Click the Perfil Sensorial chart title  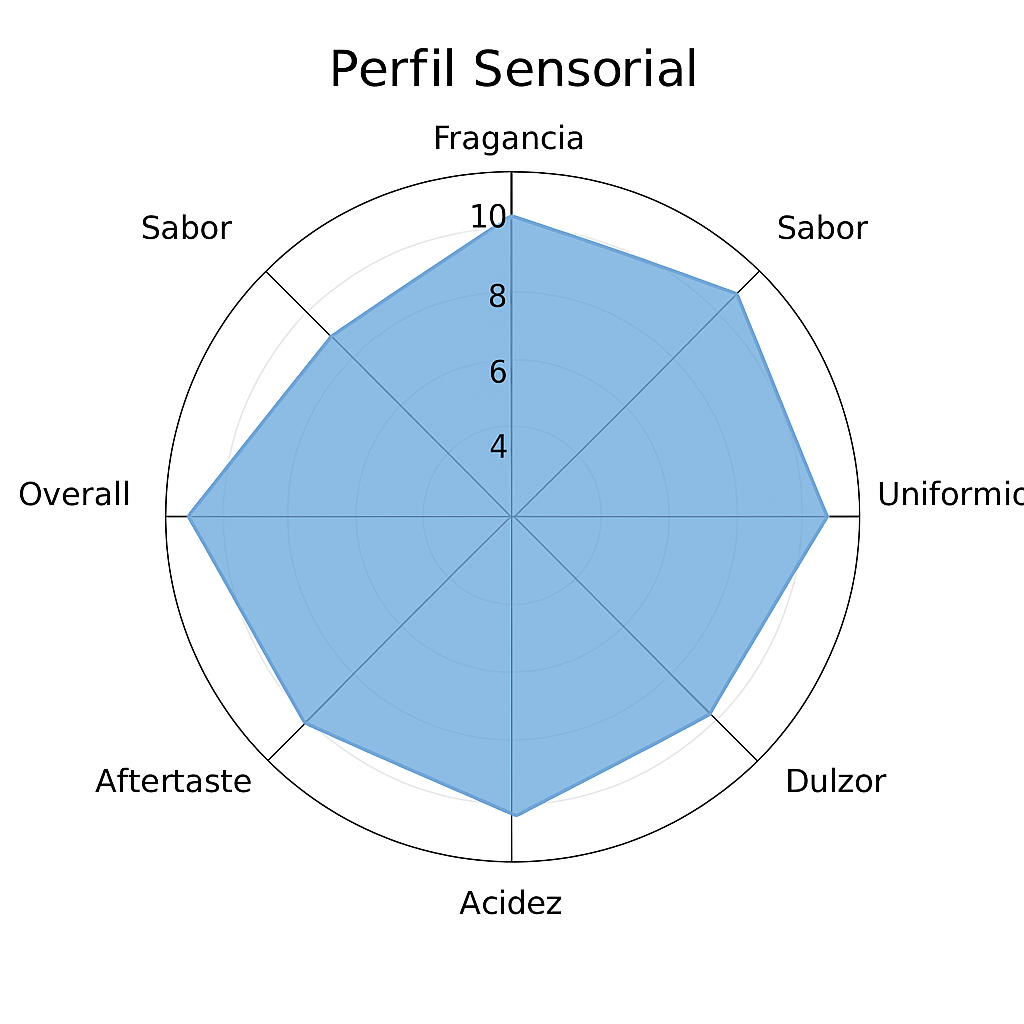pos(513,69)
